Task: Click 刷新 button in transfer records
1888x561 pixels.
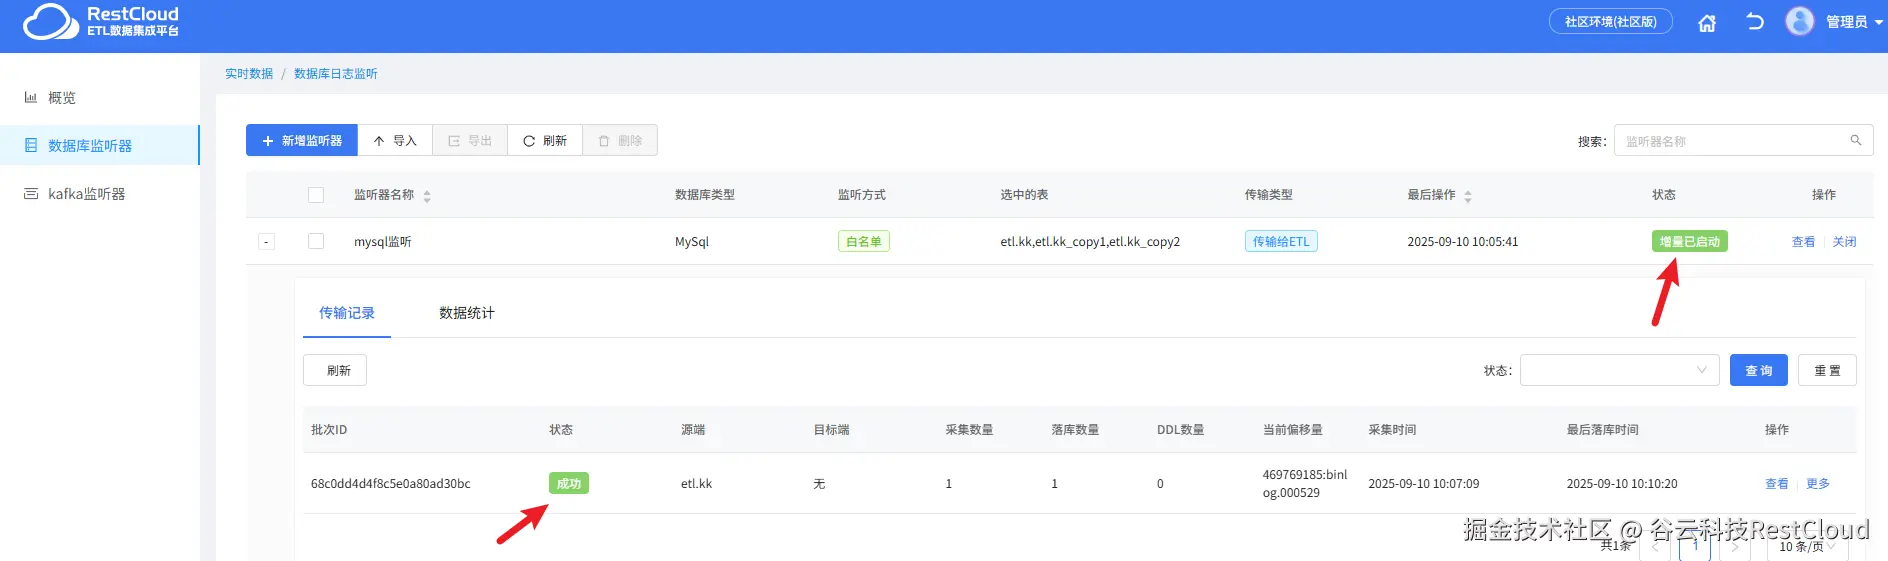Action: (x=335, y=370)
